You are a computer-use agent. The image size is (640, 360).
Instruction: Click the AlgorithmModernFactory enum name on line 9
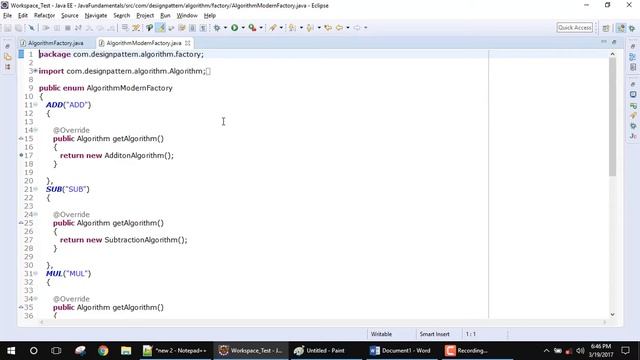129,88
